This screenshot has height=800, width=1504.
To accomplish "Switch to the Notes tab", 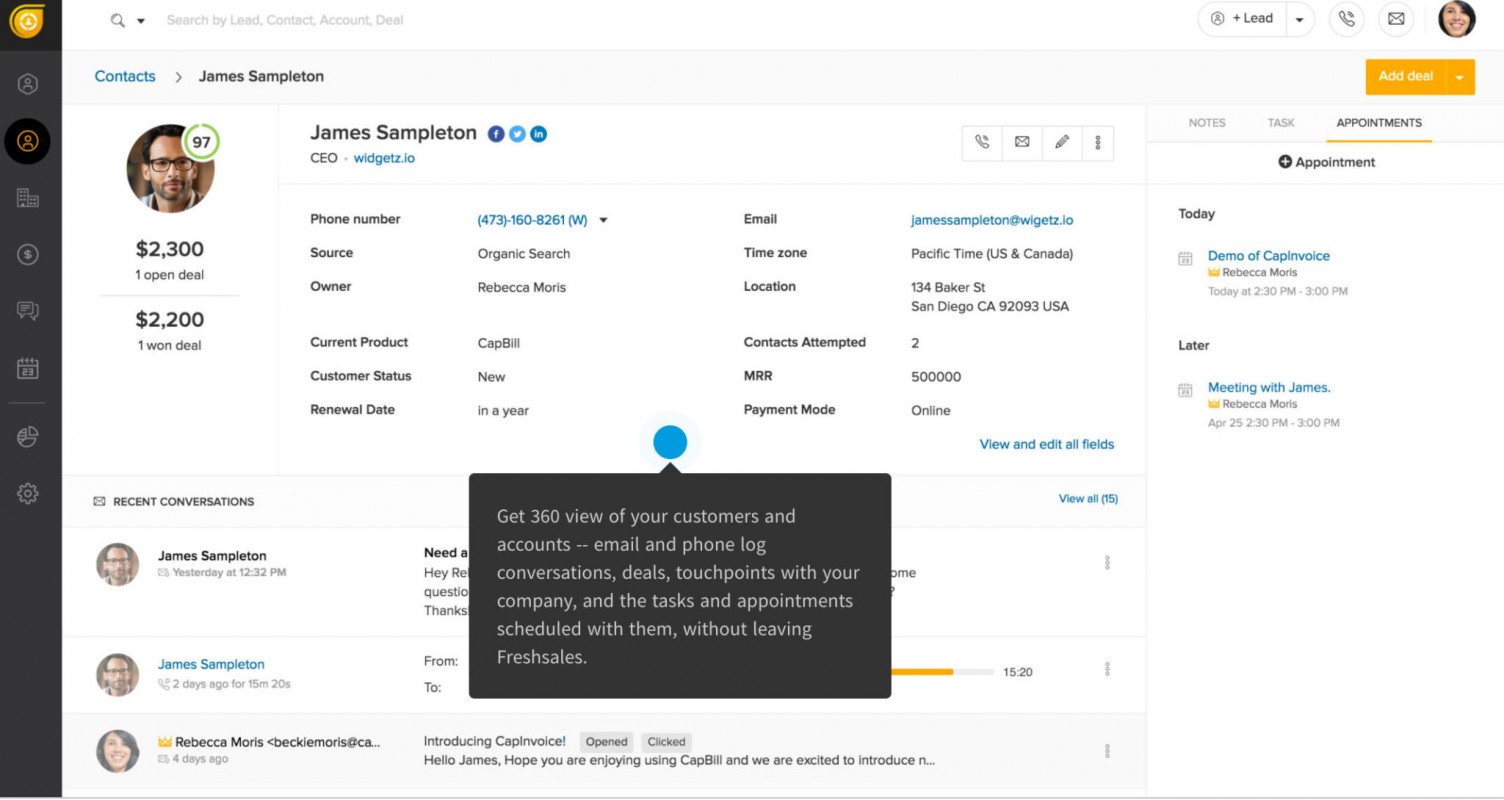I will pyautogui.click(x=1206, y=123).
